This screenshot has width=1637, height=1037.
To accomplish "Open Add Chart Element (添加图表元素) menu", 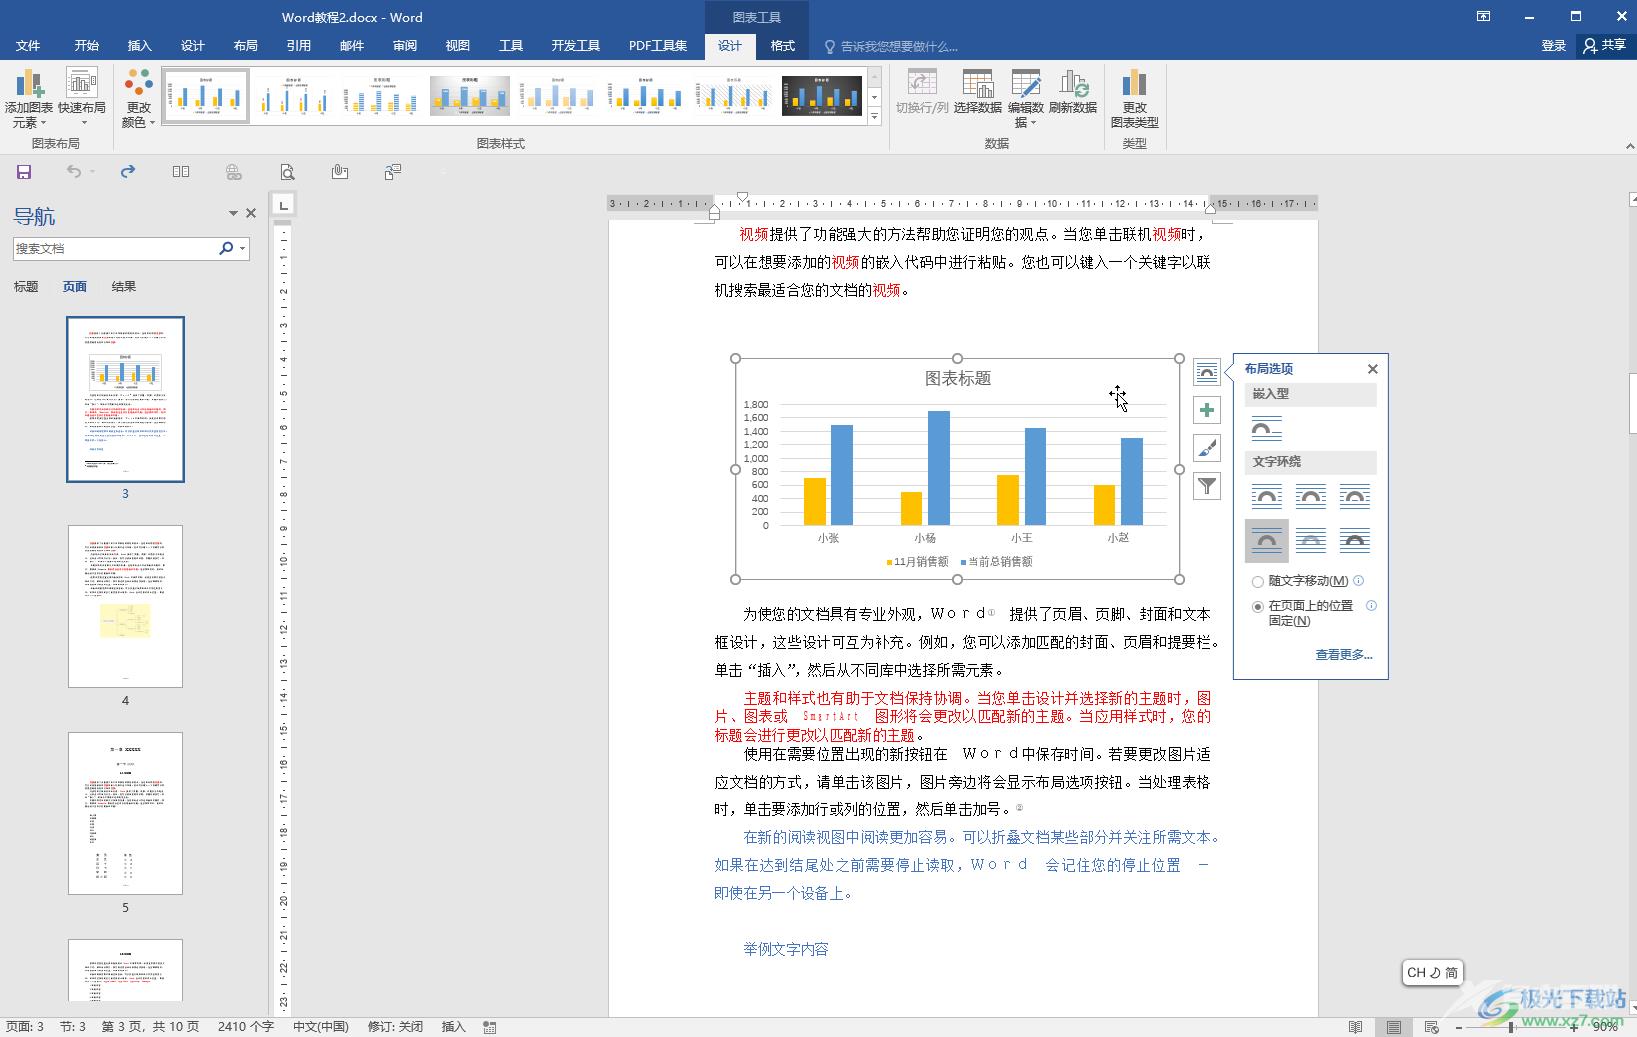I will [28, 98].
